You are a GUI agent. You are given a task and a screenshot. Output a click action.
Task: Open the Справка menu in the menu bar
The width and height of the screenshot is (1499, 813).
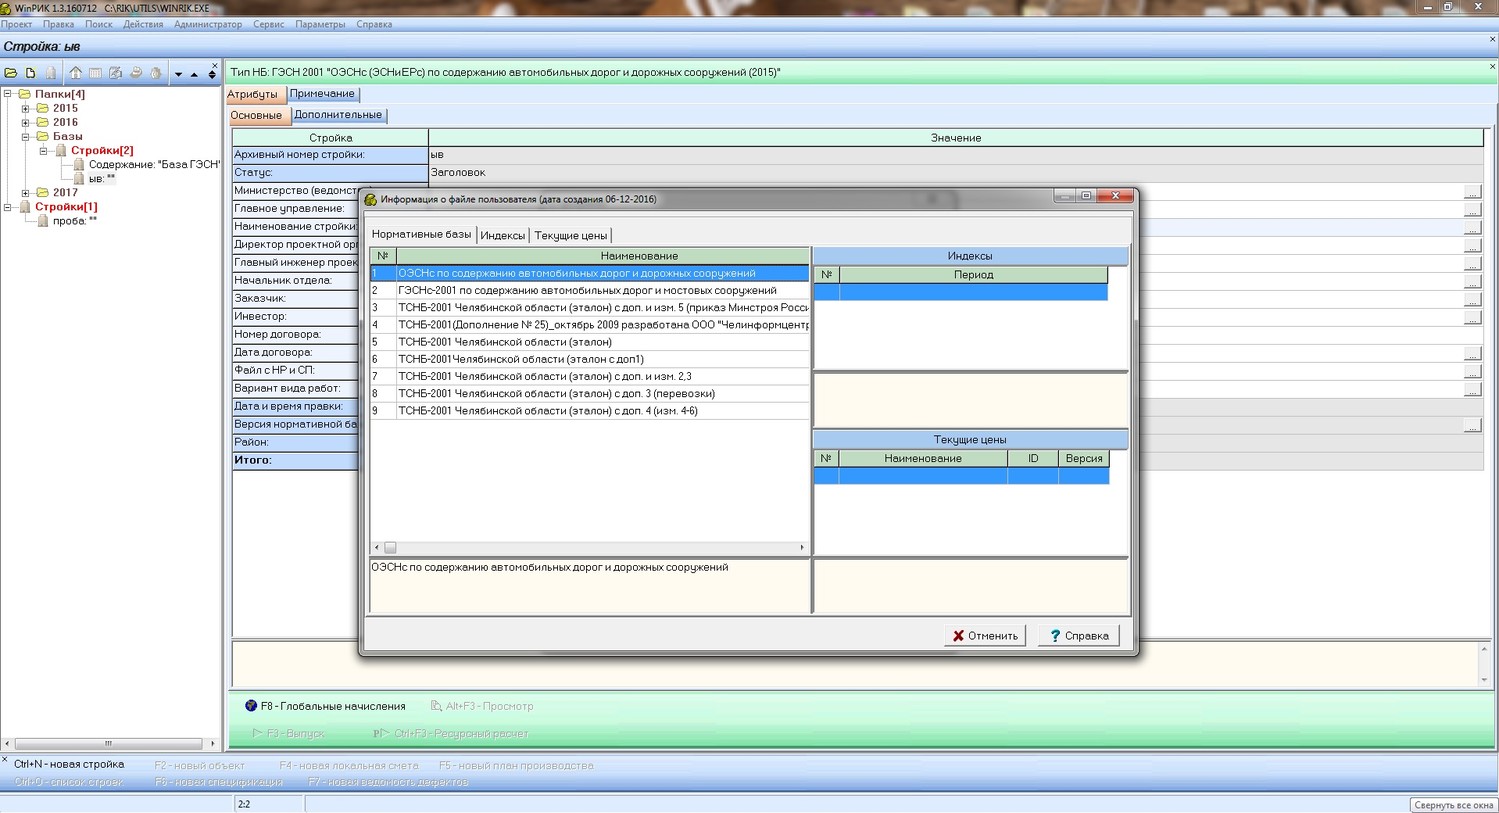[374, 24]
